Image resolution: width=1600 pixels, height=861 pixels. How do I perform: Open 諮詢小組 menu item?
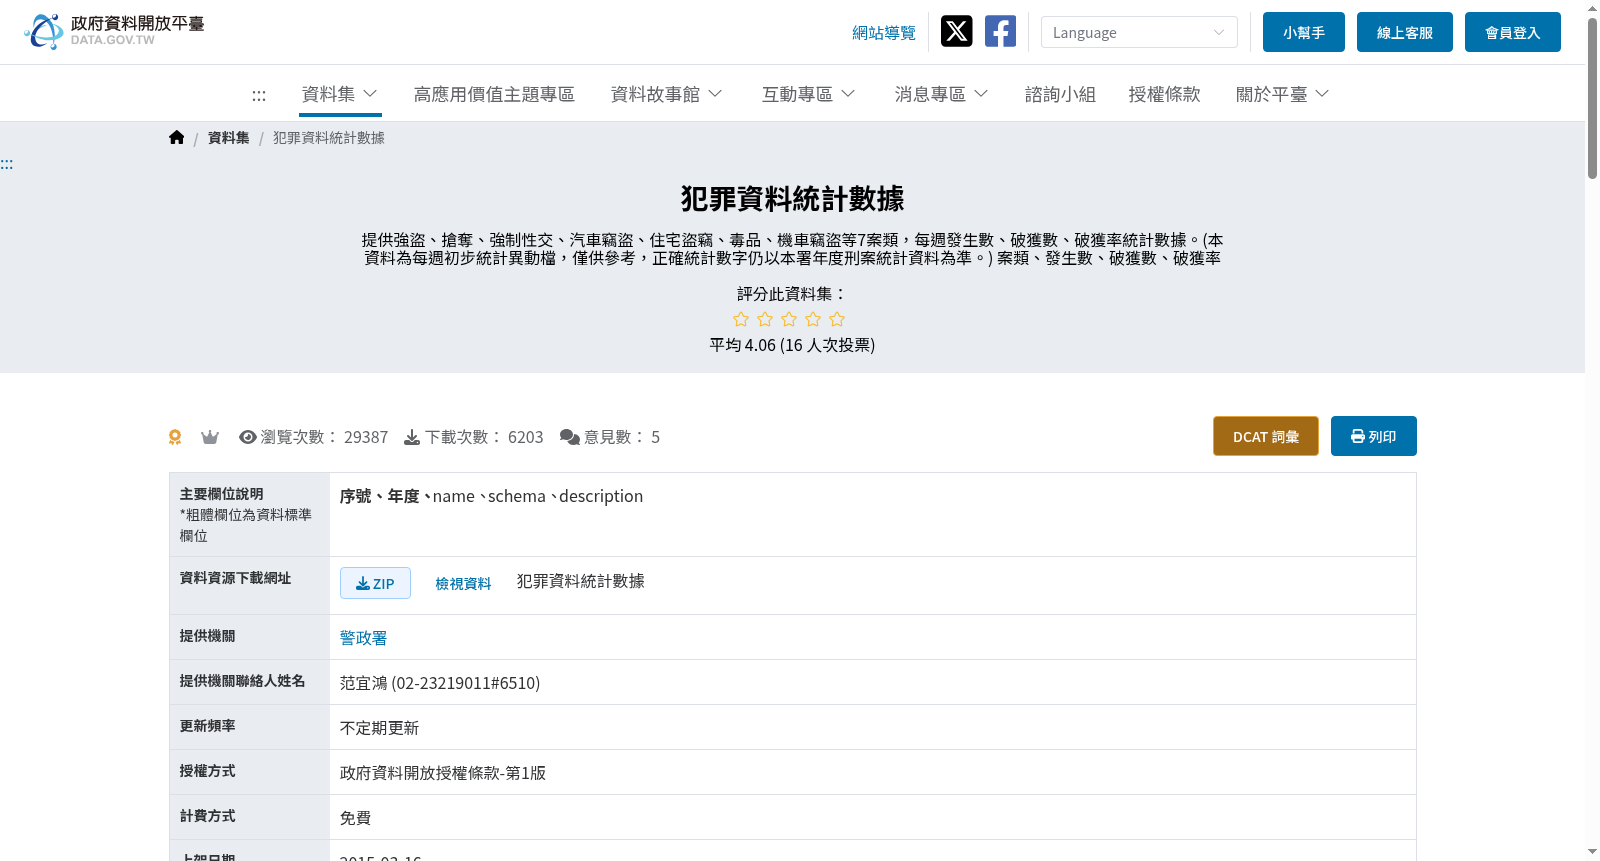tap(1060, 94)
